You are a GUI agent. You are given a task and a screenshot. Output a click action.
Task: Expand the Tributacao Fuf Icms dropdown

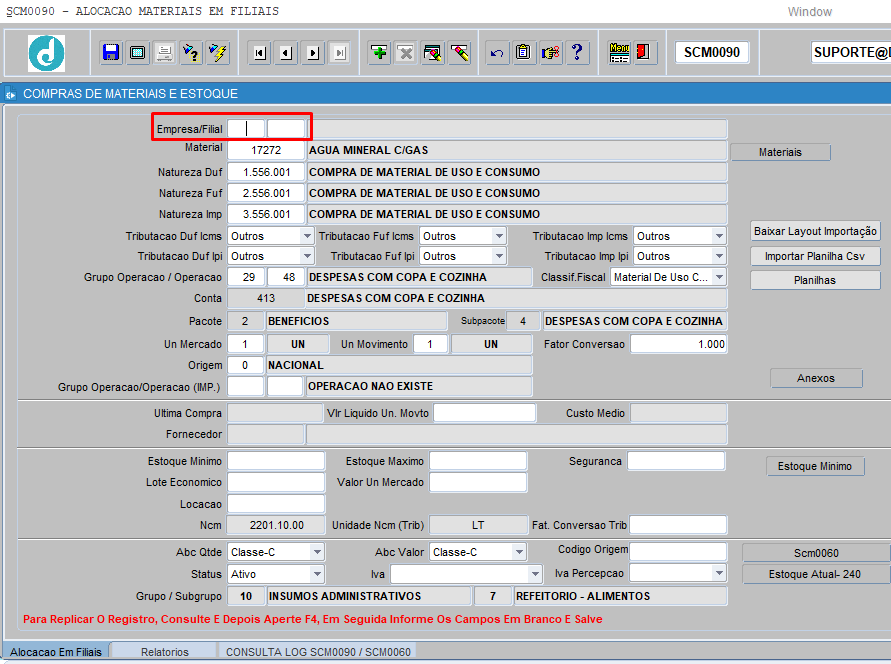click(x=499, y=236)
